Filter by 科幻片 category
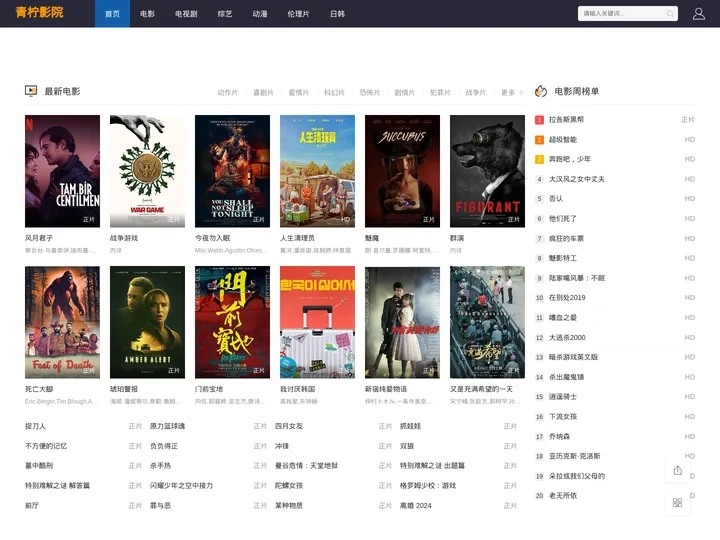The height and width of the screenshot is (540, 720). click(334, 93)
